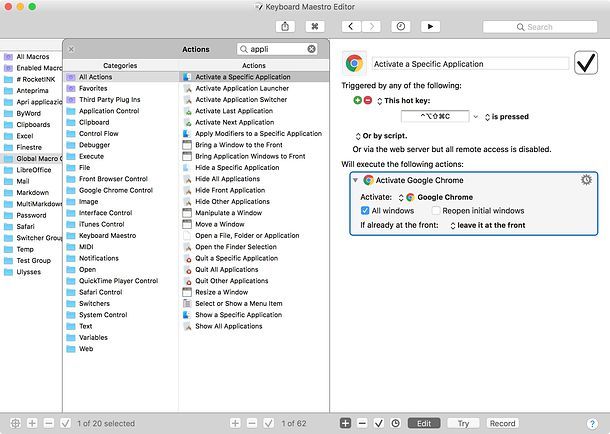Click the Try button
Image resolution: width=610 pixels, height=434 pixels.
pyautogui.click(x=462, y=423)
